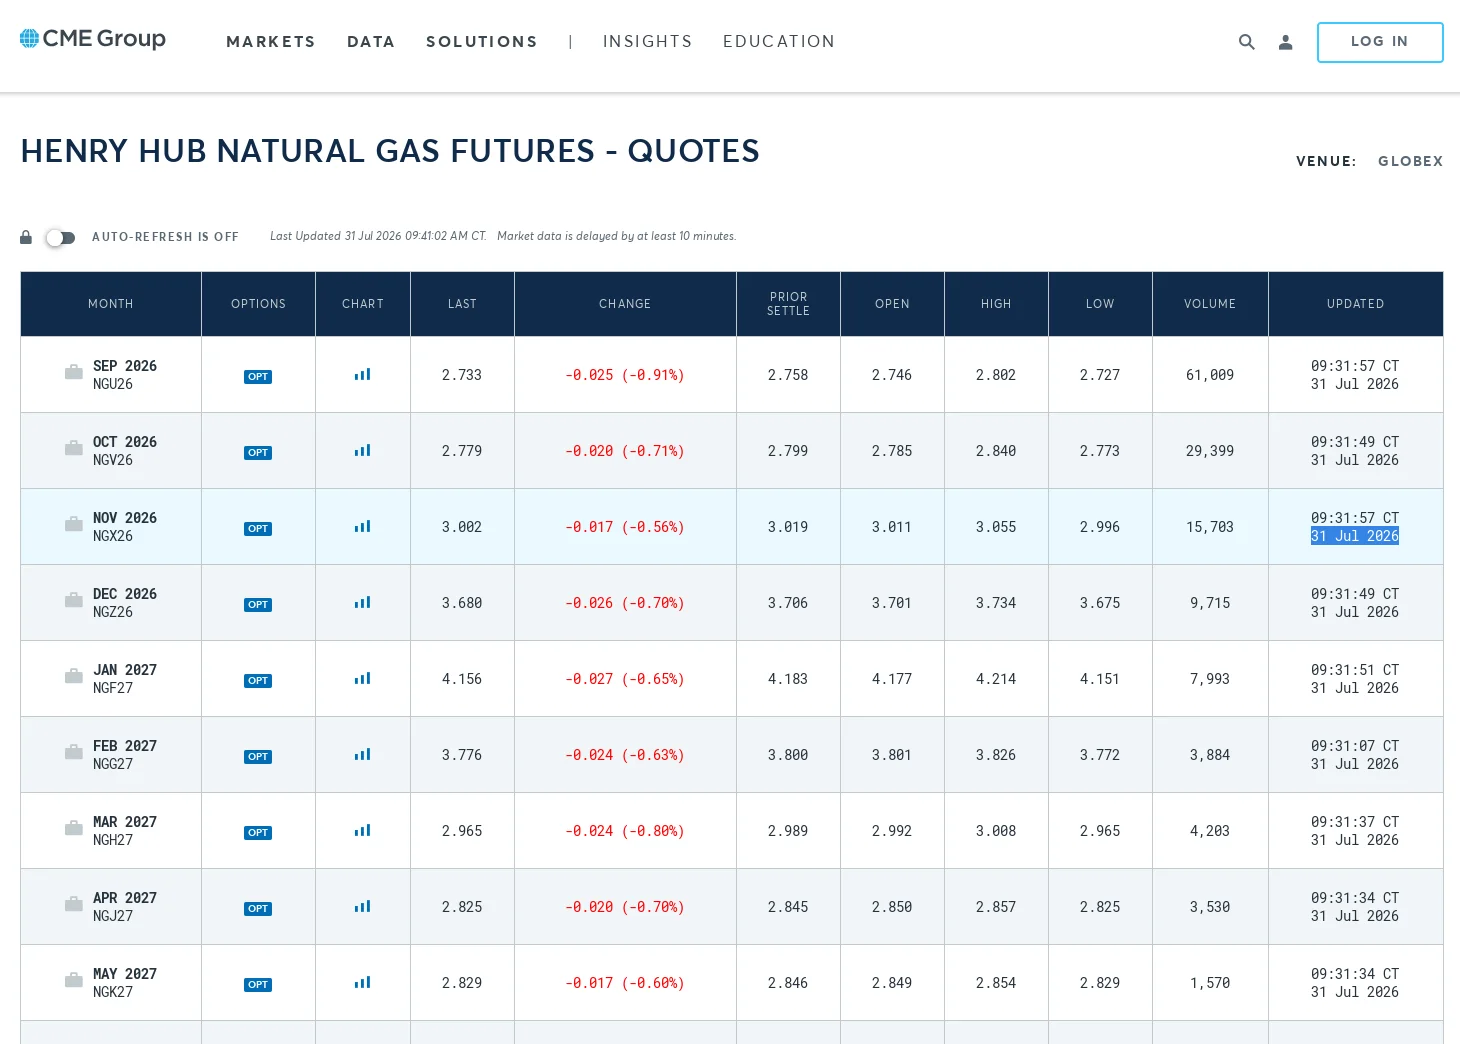The height and width of the screenshot is (1044, 1460).
Task: Open the Education section
Action: [779, 42]
